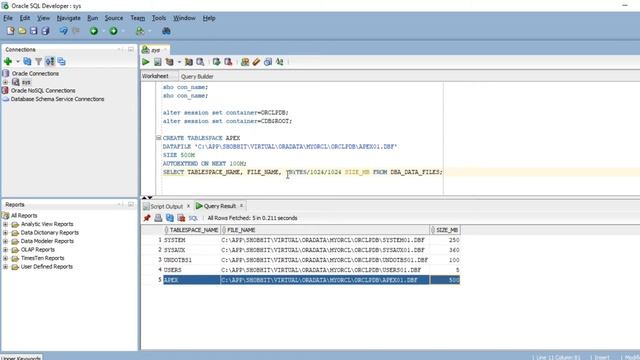
Task: Click the green Forward navigation icon
Action: click(113, 31)
